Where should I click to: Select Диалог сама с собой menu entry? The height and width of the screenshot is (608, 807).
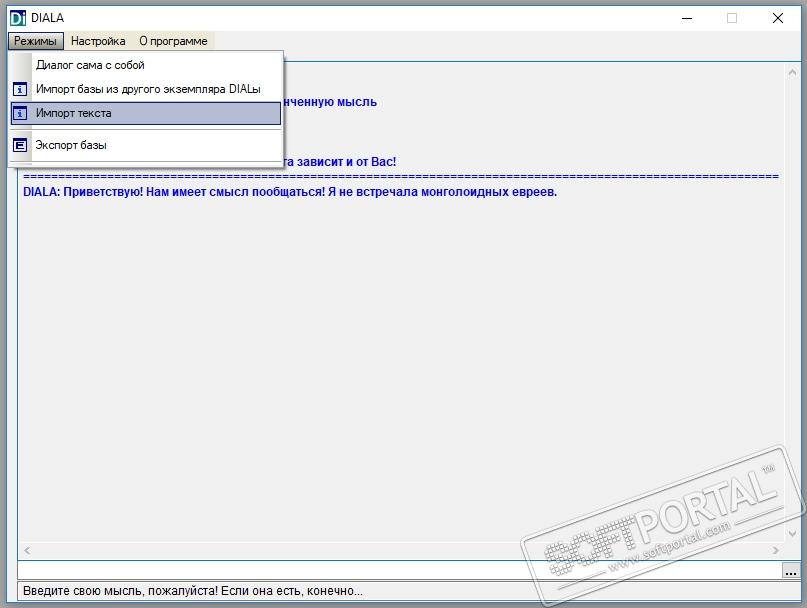pyautogui.click(x=146, y=65)
